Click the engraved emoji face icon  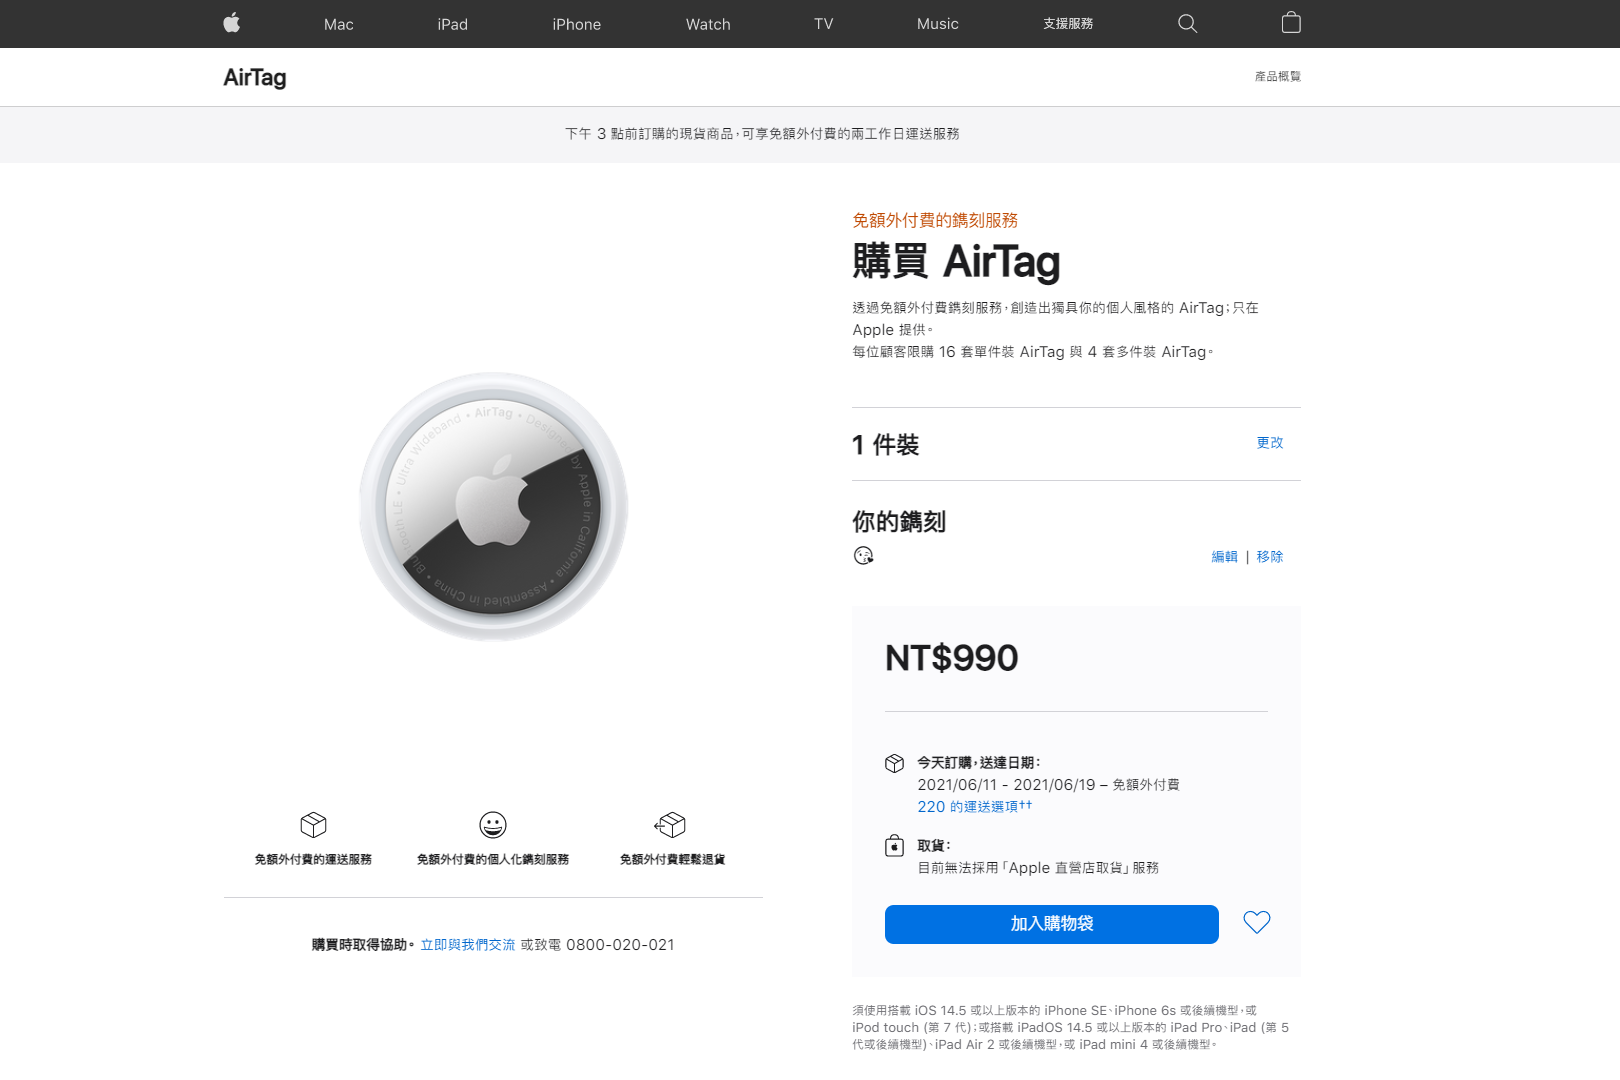(x=864, y=556)
